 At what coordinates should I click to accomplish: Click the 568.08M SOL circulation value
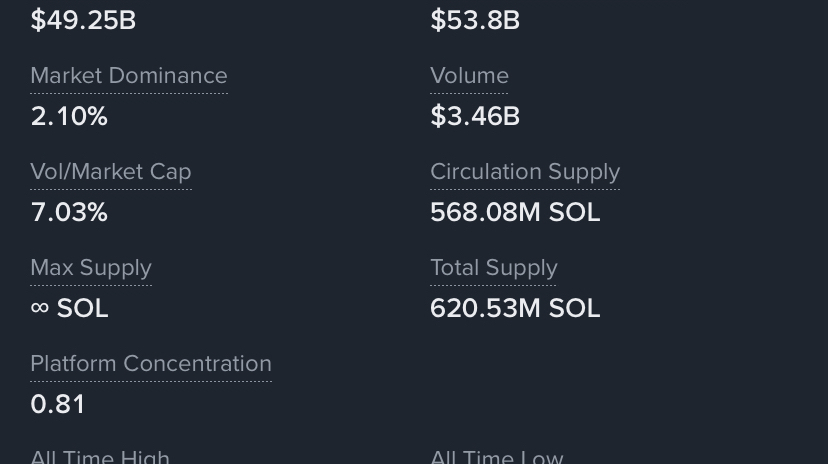tap(514, 212)
